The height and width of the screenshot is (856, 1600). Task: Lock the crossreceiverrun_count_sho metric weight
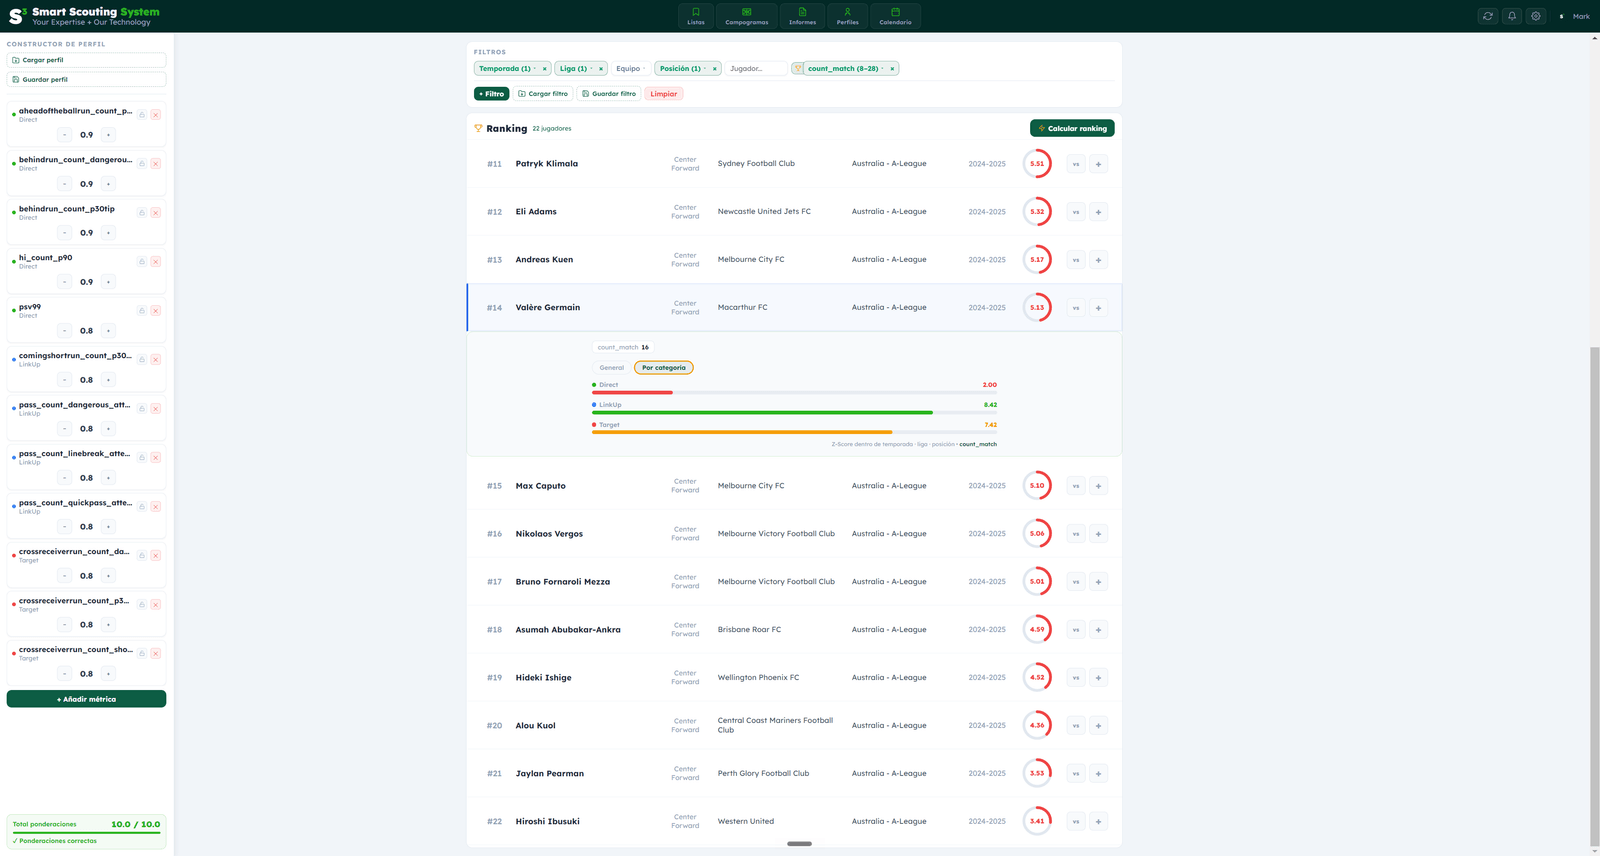coord(142,654)
